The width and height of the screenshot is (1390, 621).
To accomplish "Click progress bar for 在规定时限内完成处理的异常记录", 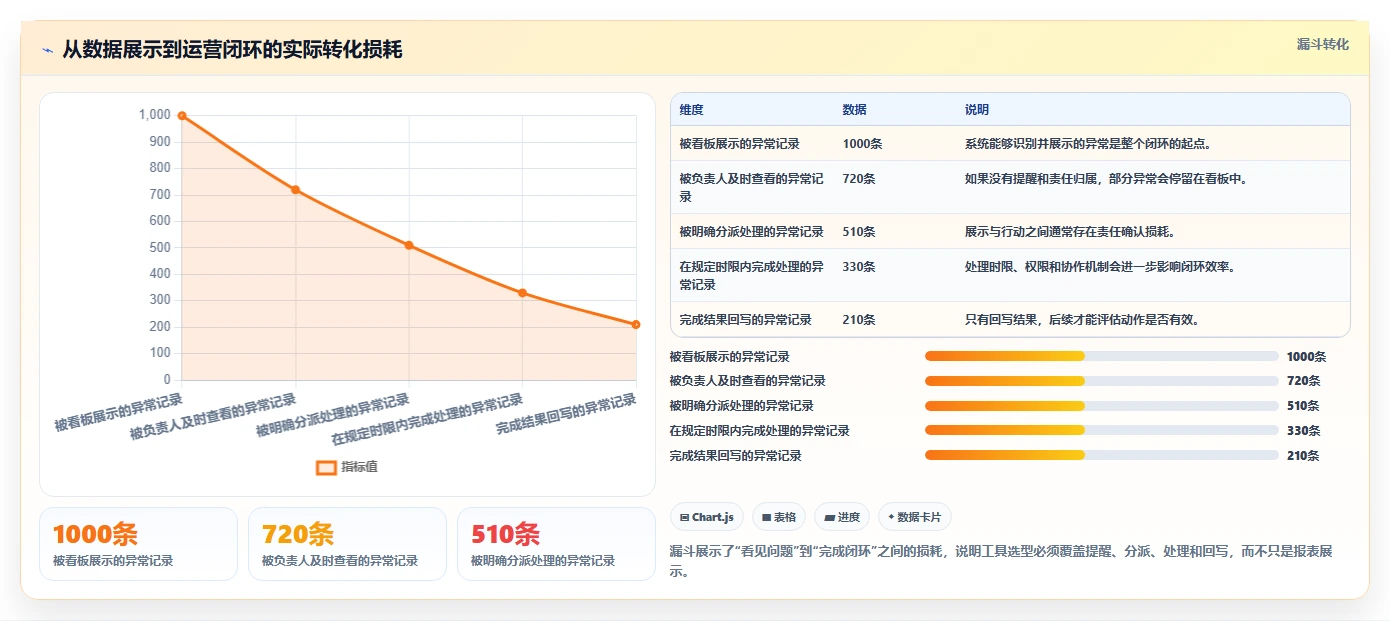I will click(x=1102, y=431).
